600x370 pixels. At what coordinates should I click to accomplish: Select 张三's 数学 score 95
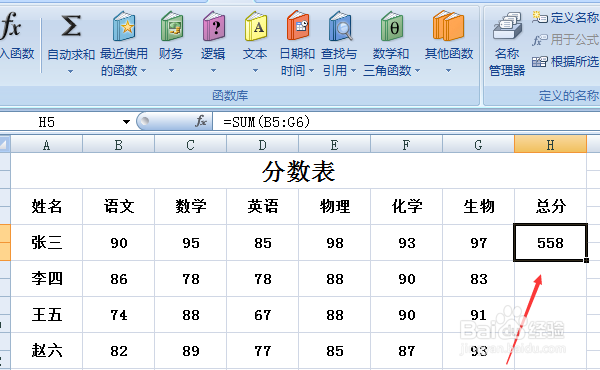191,243
